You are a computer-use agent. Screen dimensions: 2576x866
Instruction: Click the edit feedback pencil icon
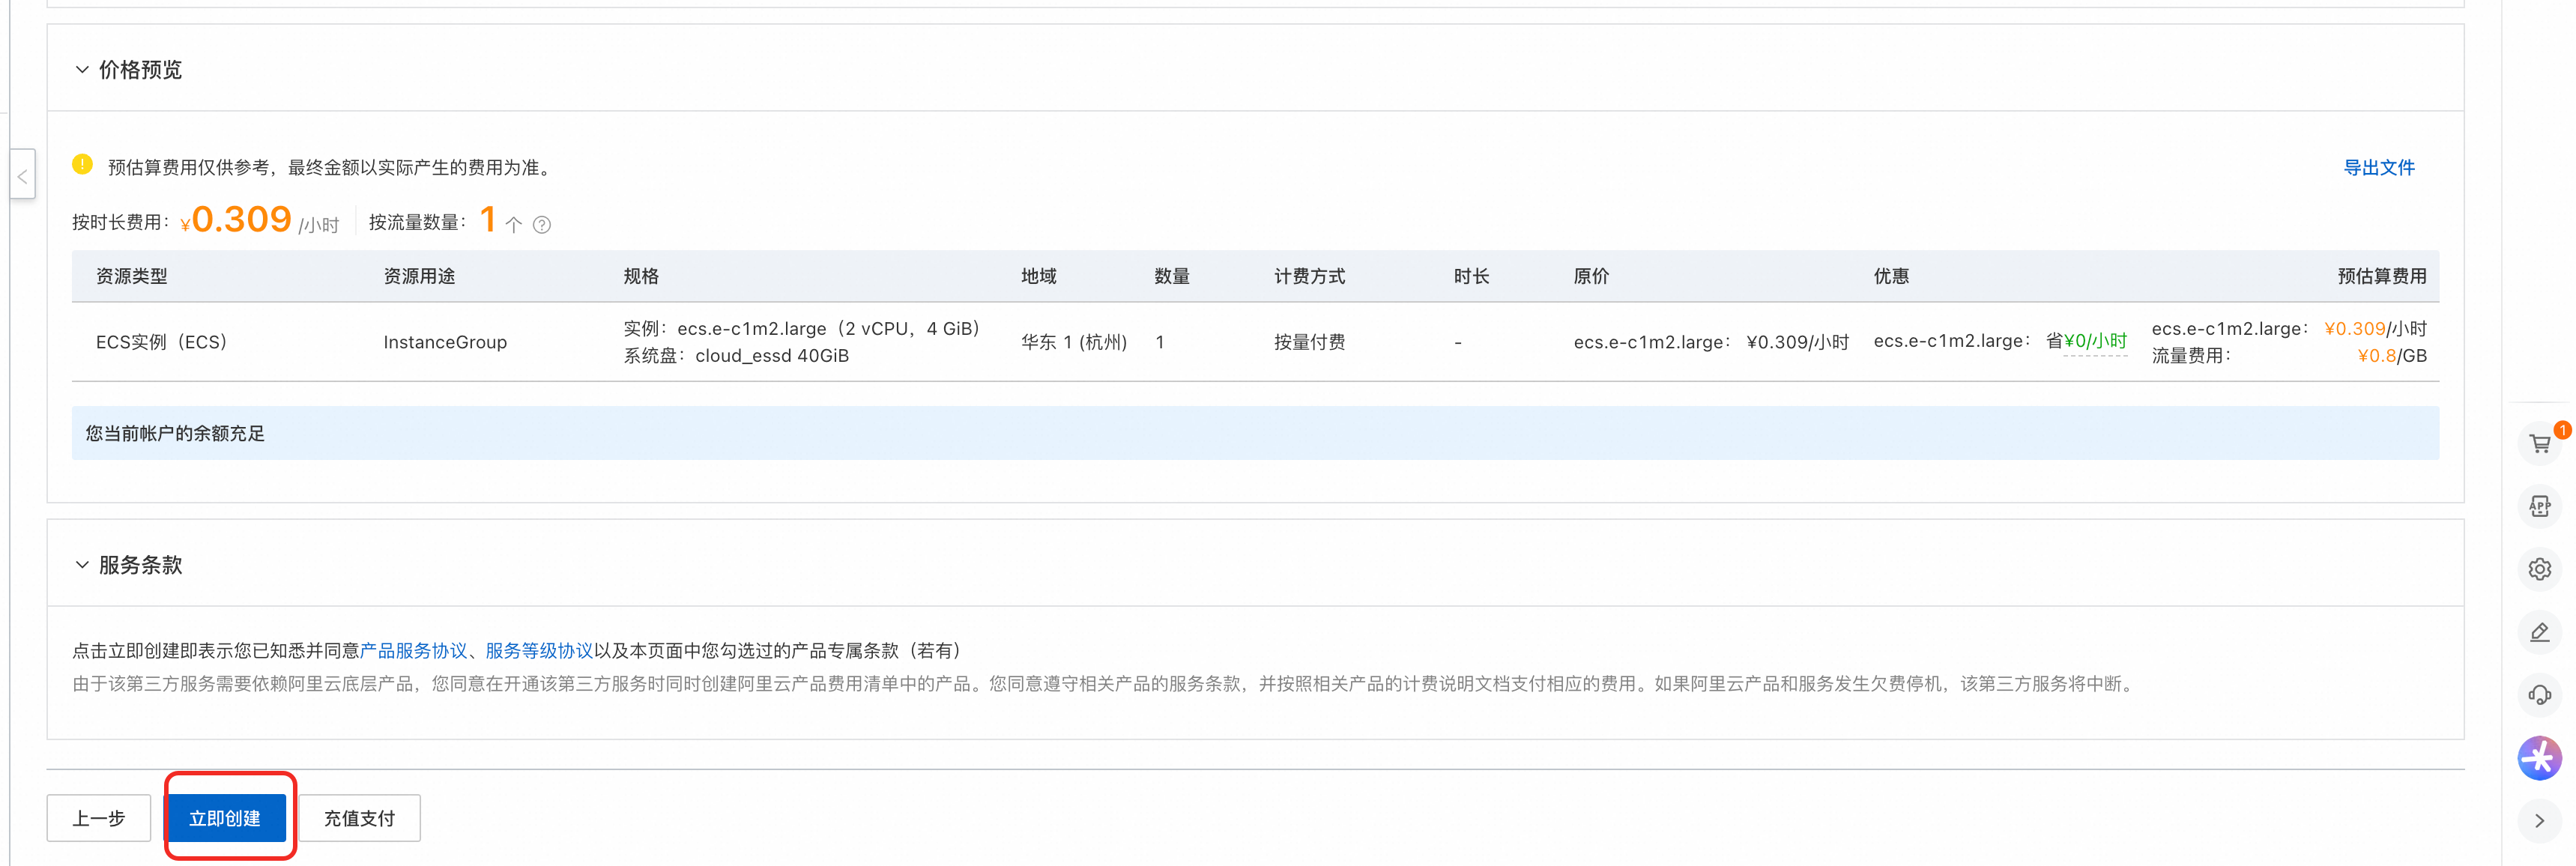pyautogui.click(x=2539, y=633)
